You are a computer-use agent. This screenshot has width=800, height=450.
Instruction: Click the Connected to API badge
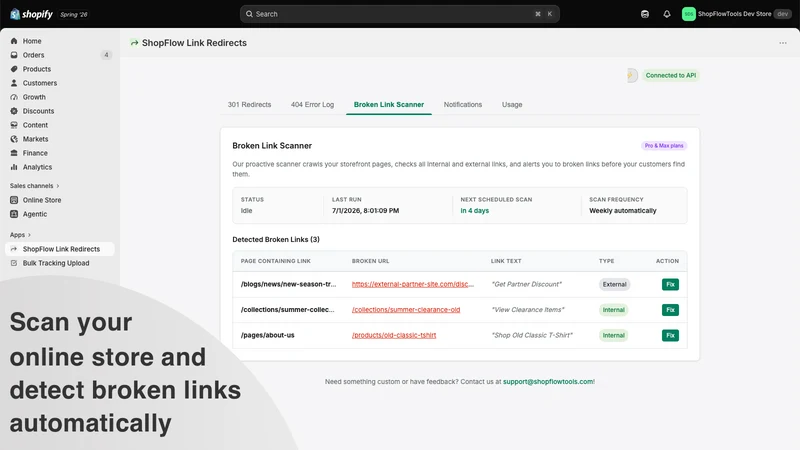(x=670, y=76)
